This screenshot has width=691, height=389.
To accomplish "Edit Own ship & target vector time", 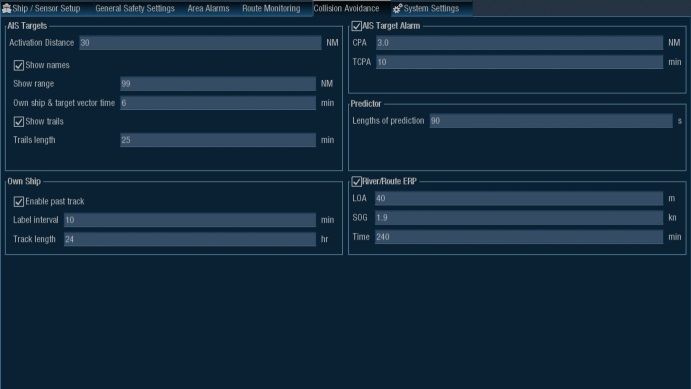I will point(218,103).
